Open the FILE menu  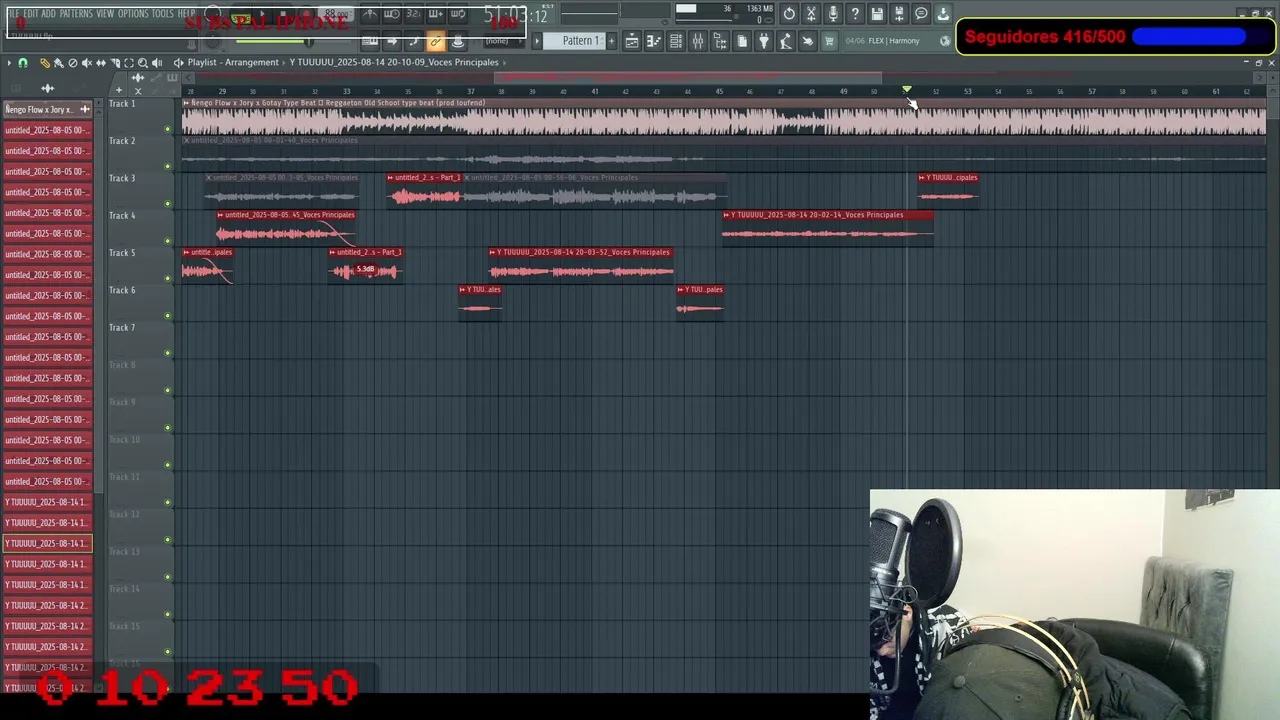pyautogui.click(x=14, y=14)
